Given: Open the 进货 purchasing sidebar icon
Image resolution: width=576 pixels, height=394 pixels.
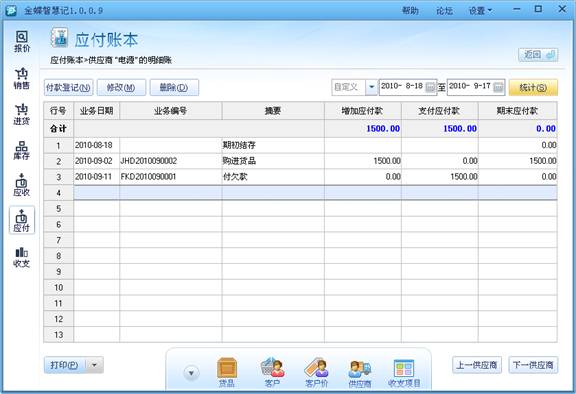Looking at the screenshot, I should (22, 114).
